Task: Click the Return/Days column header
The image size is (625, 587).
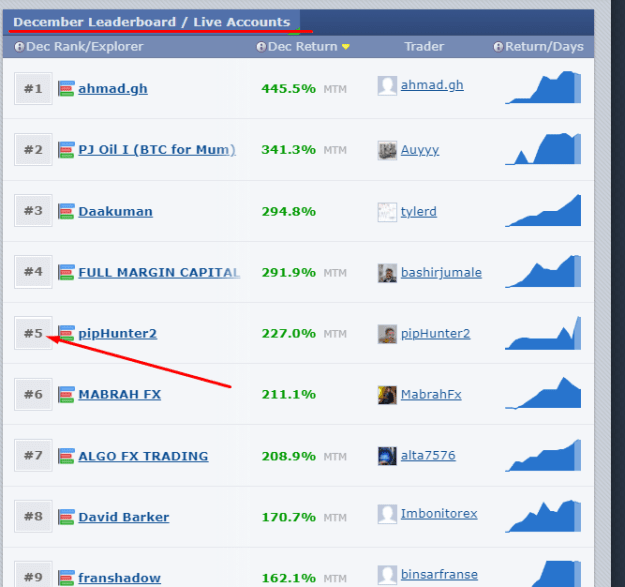Action: (544, 47)
